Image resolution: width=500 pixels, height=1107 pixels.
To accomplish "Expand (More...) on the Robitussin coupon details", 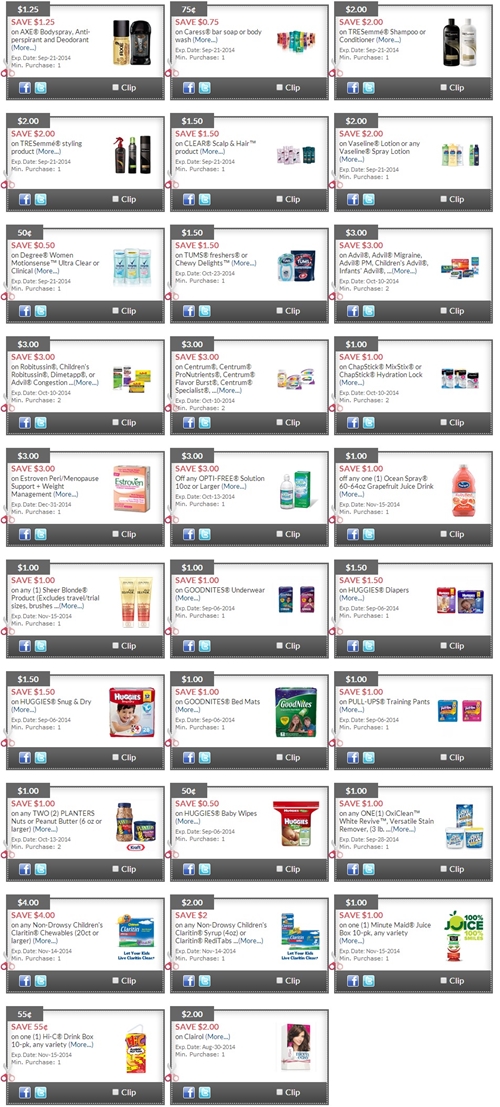I will coord(85,383).
